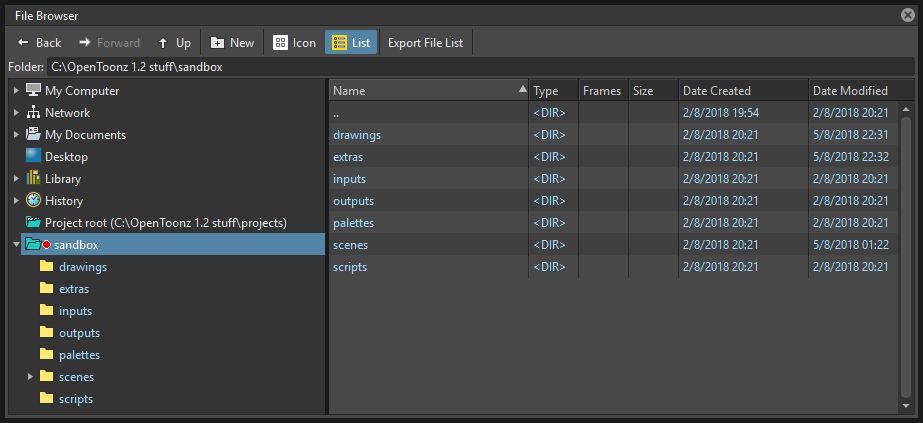
Task: Click the Project root folder icon
Action: [x=34, y=223]
